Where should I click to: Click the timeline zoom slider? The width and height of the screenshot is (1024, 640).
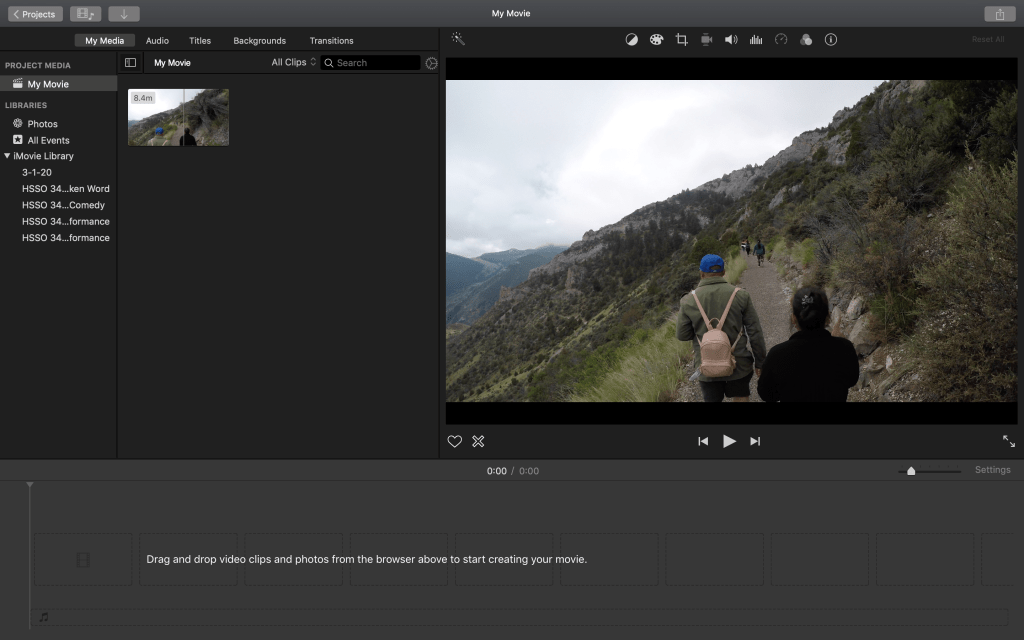click(x=911, y=471)
